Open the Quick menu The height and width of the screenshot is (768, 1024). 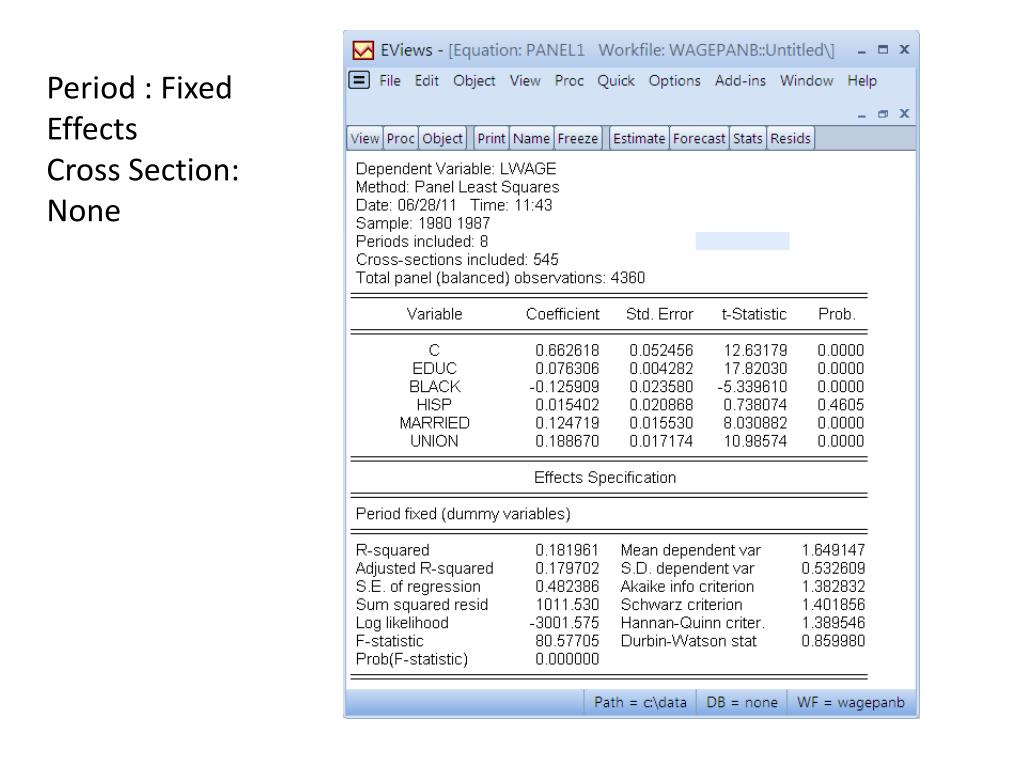pyautogui.click(x=616, y=81)
